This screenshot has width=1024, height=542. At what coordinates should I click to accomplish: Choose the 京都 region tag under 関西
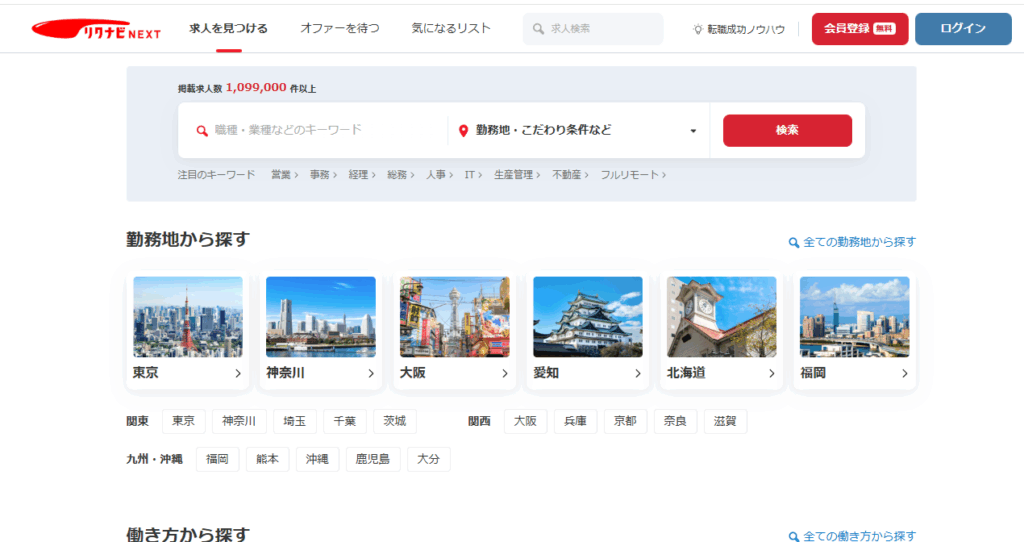626,421
